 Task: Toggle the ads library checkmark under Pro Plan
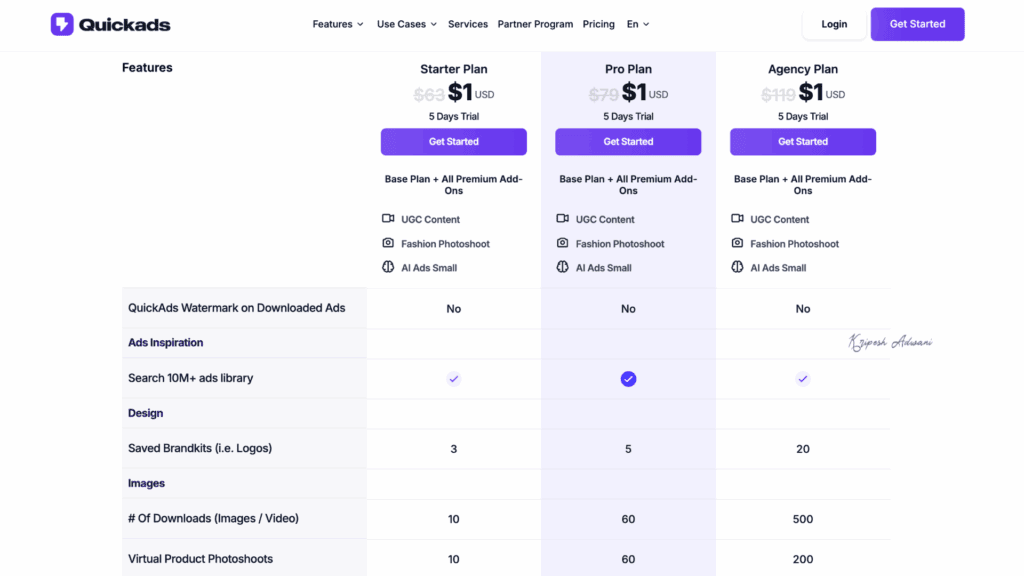coord(628,378)
